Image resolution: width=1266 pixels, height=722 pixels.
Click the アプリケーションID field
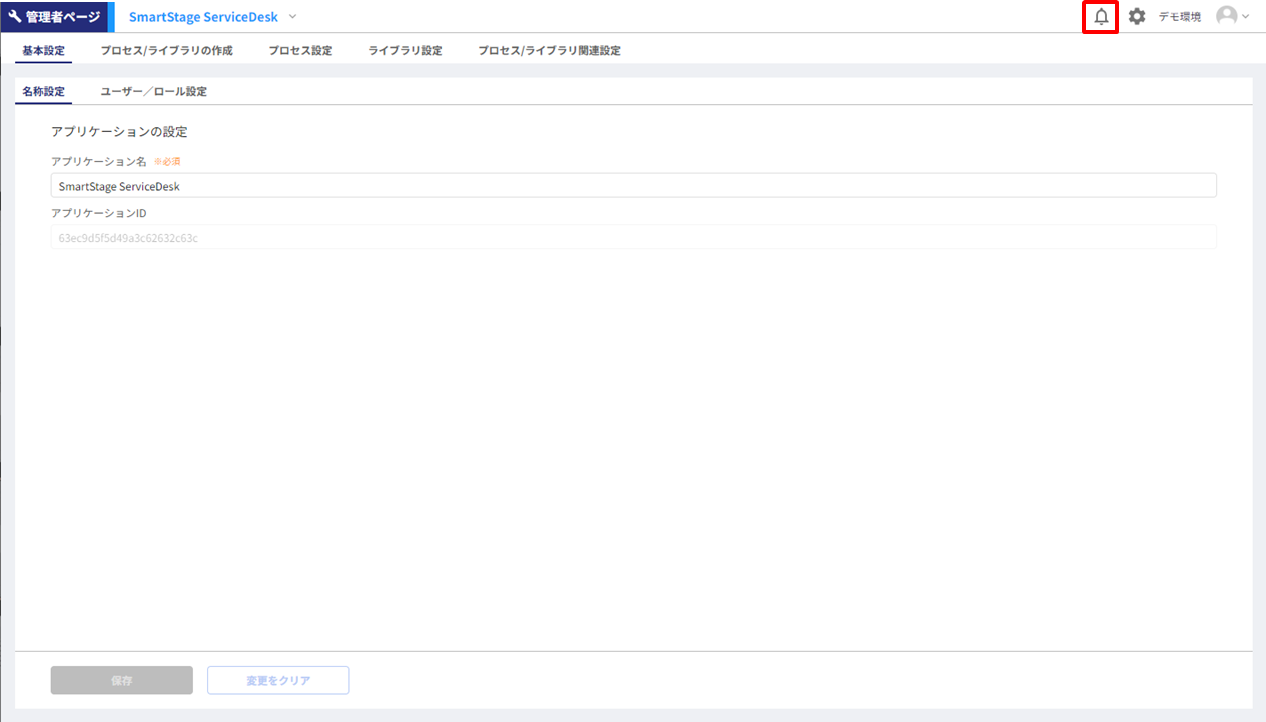(633, 238)
